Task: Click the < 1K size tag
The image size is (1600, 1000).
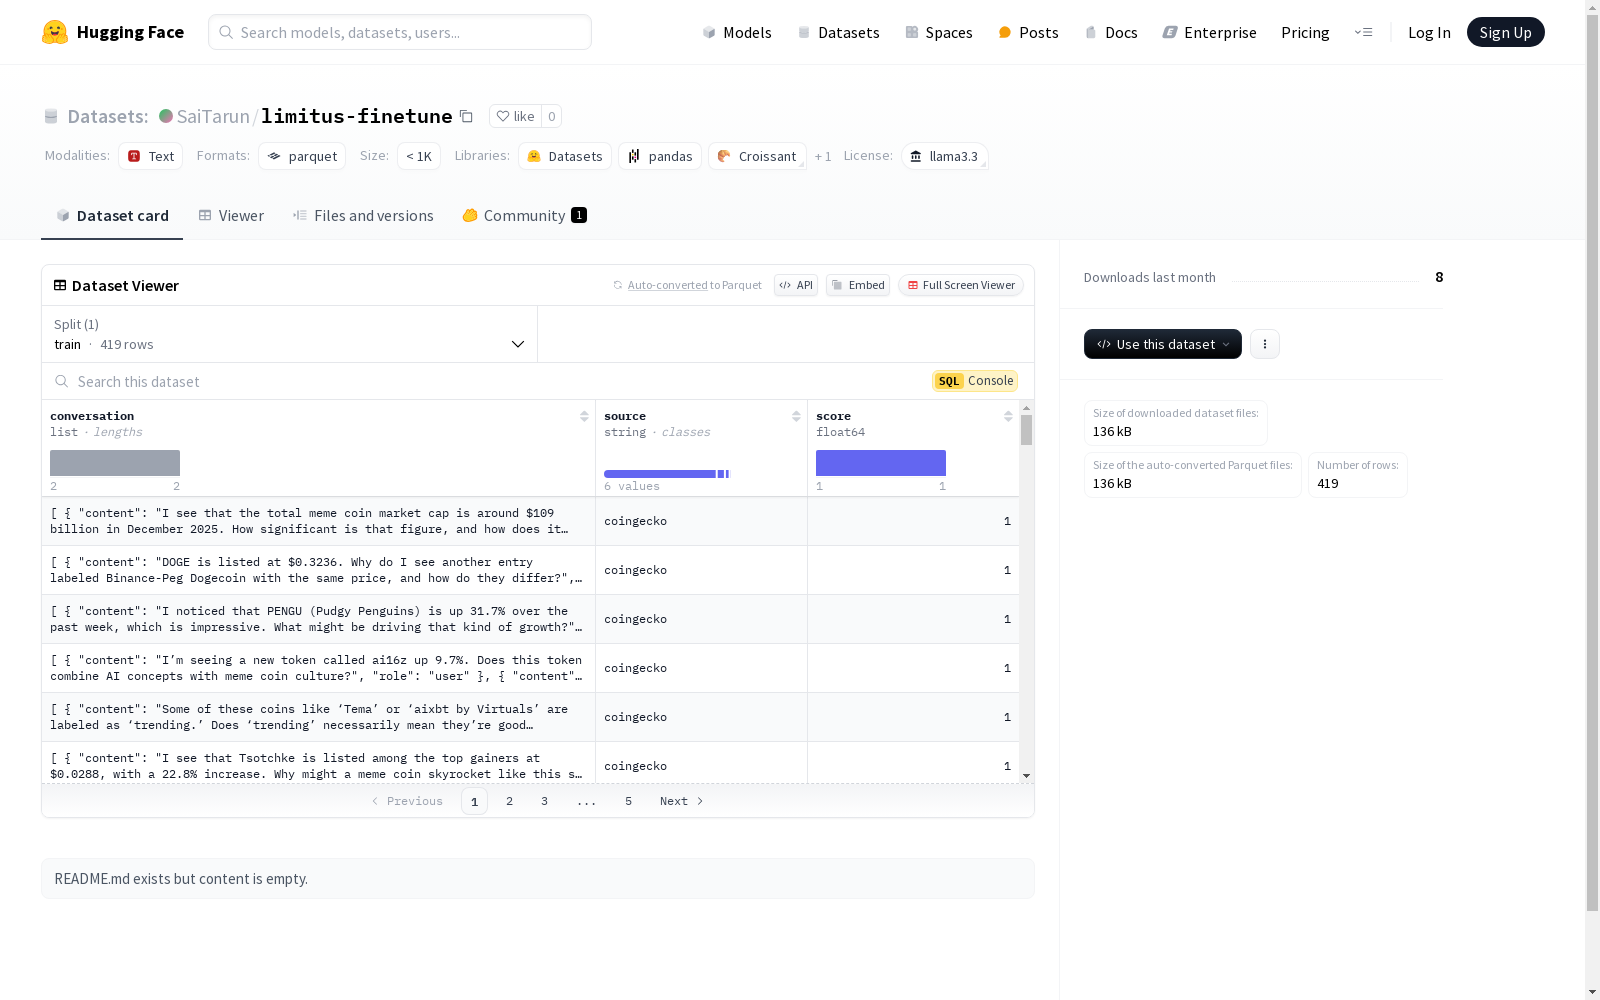Action: click(x=419, y=156)
